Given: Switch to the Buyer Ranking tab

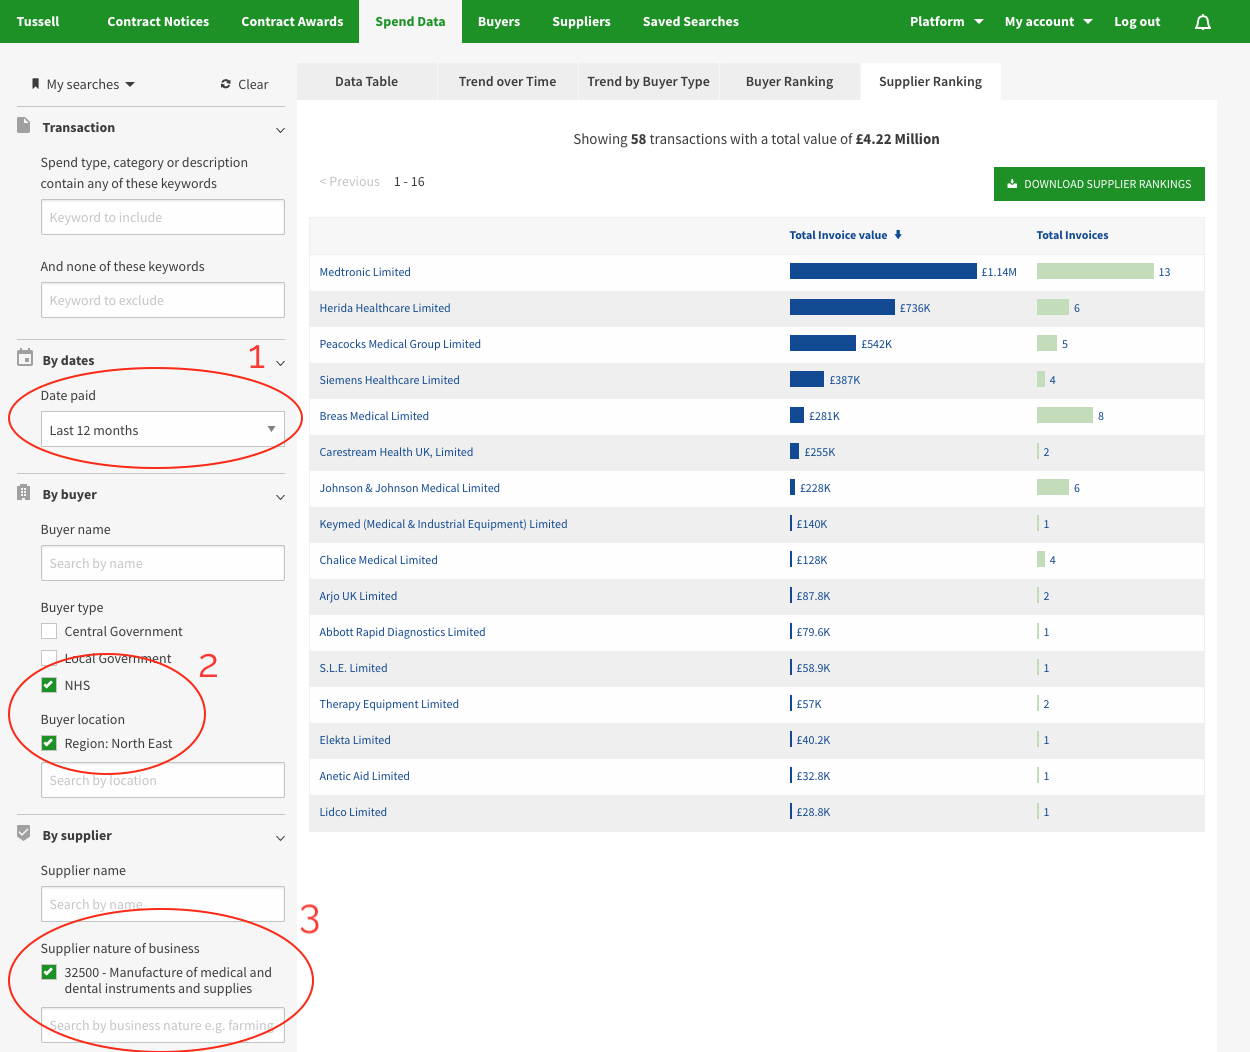Looking at the screenshot, I should point(789,82).
